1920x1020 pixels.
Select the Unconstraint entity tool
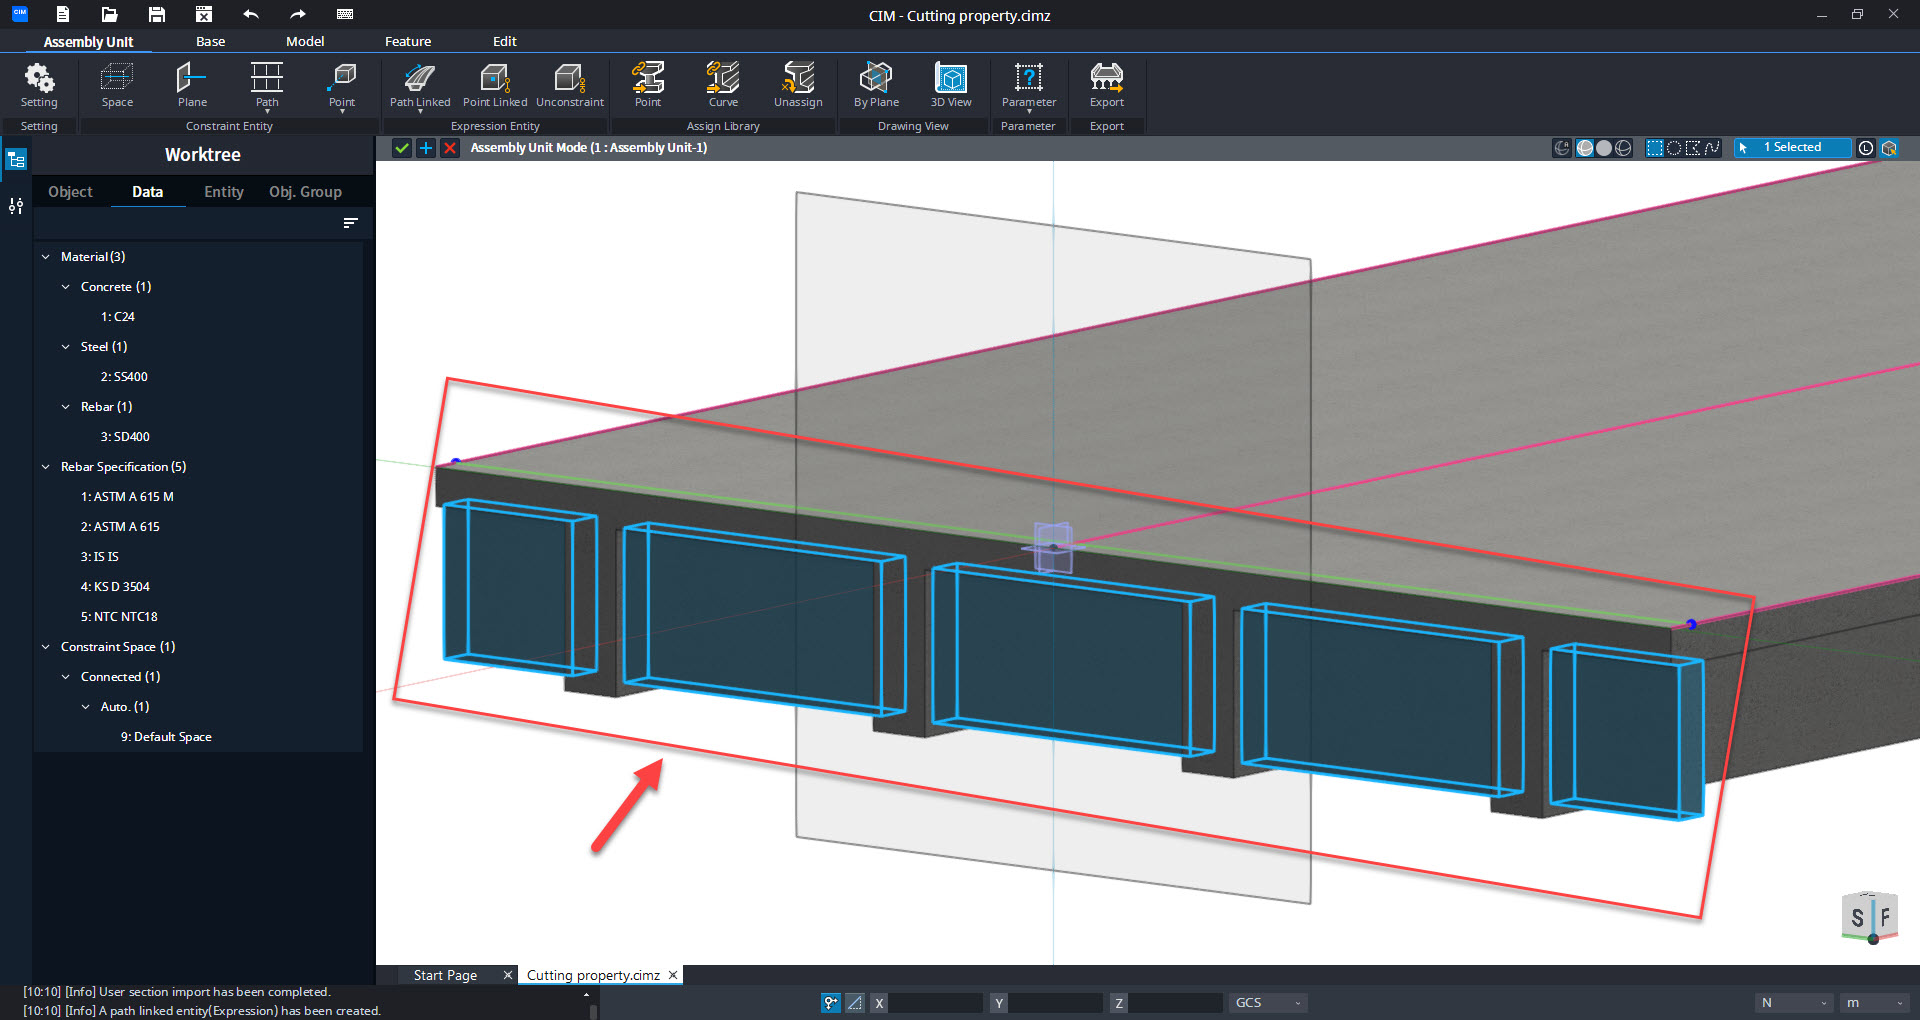click(570, 85)
